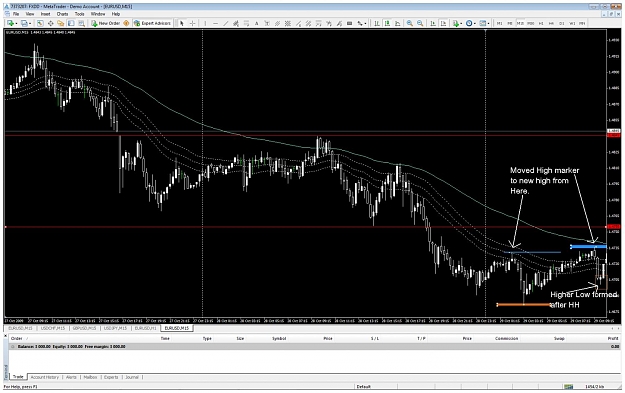The height and width of the screenshot is (393, 625).
Task: Switch chart to Candlesticks mode
Action: pos(387,24)
